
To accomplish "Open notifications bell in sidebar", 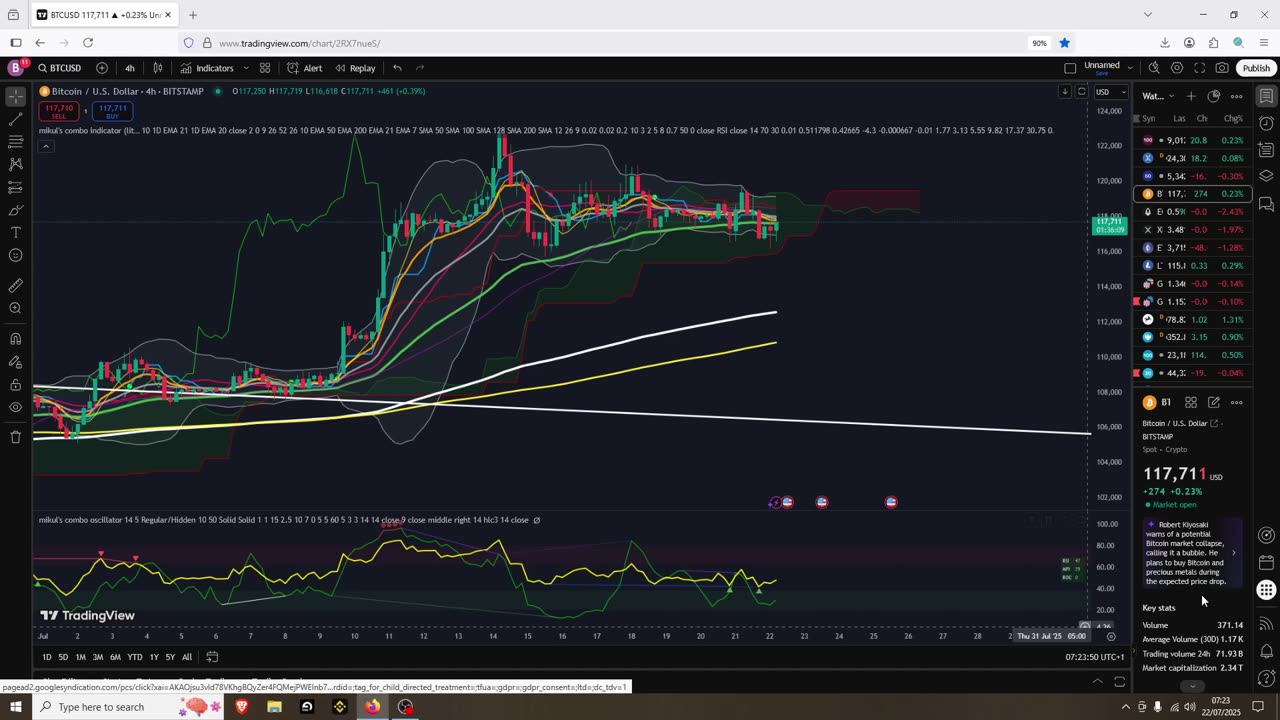I will [x=1266, y=651].
